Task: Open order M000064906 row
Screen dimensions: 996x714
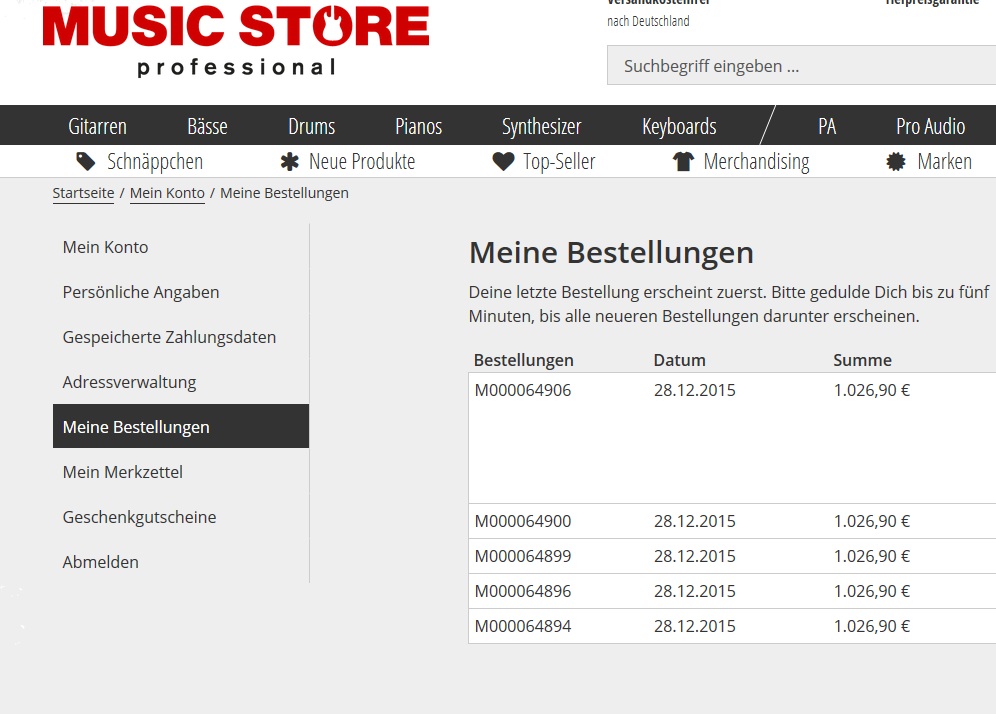Action: coord(523,391)
